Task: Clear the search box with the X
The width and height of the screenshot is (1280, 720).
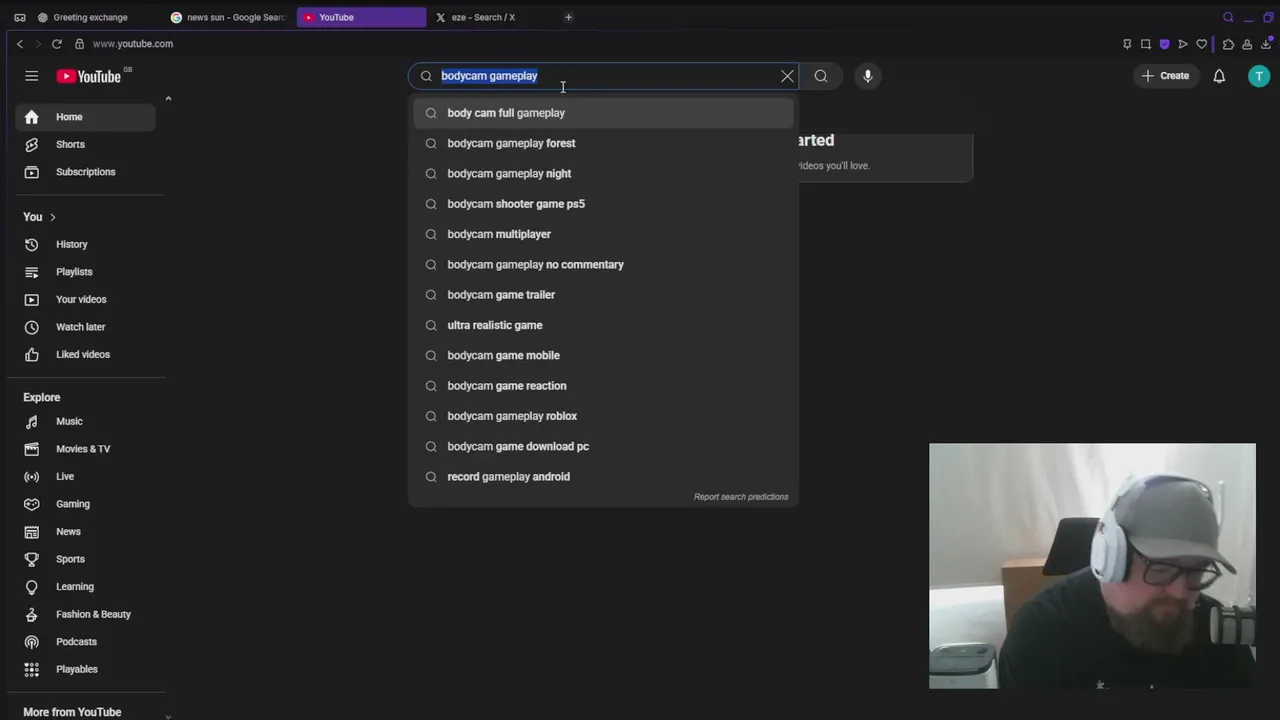Action: click(787, 76)
